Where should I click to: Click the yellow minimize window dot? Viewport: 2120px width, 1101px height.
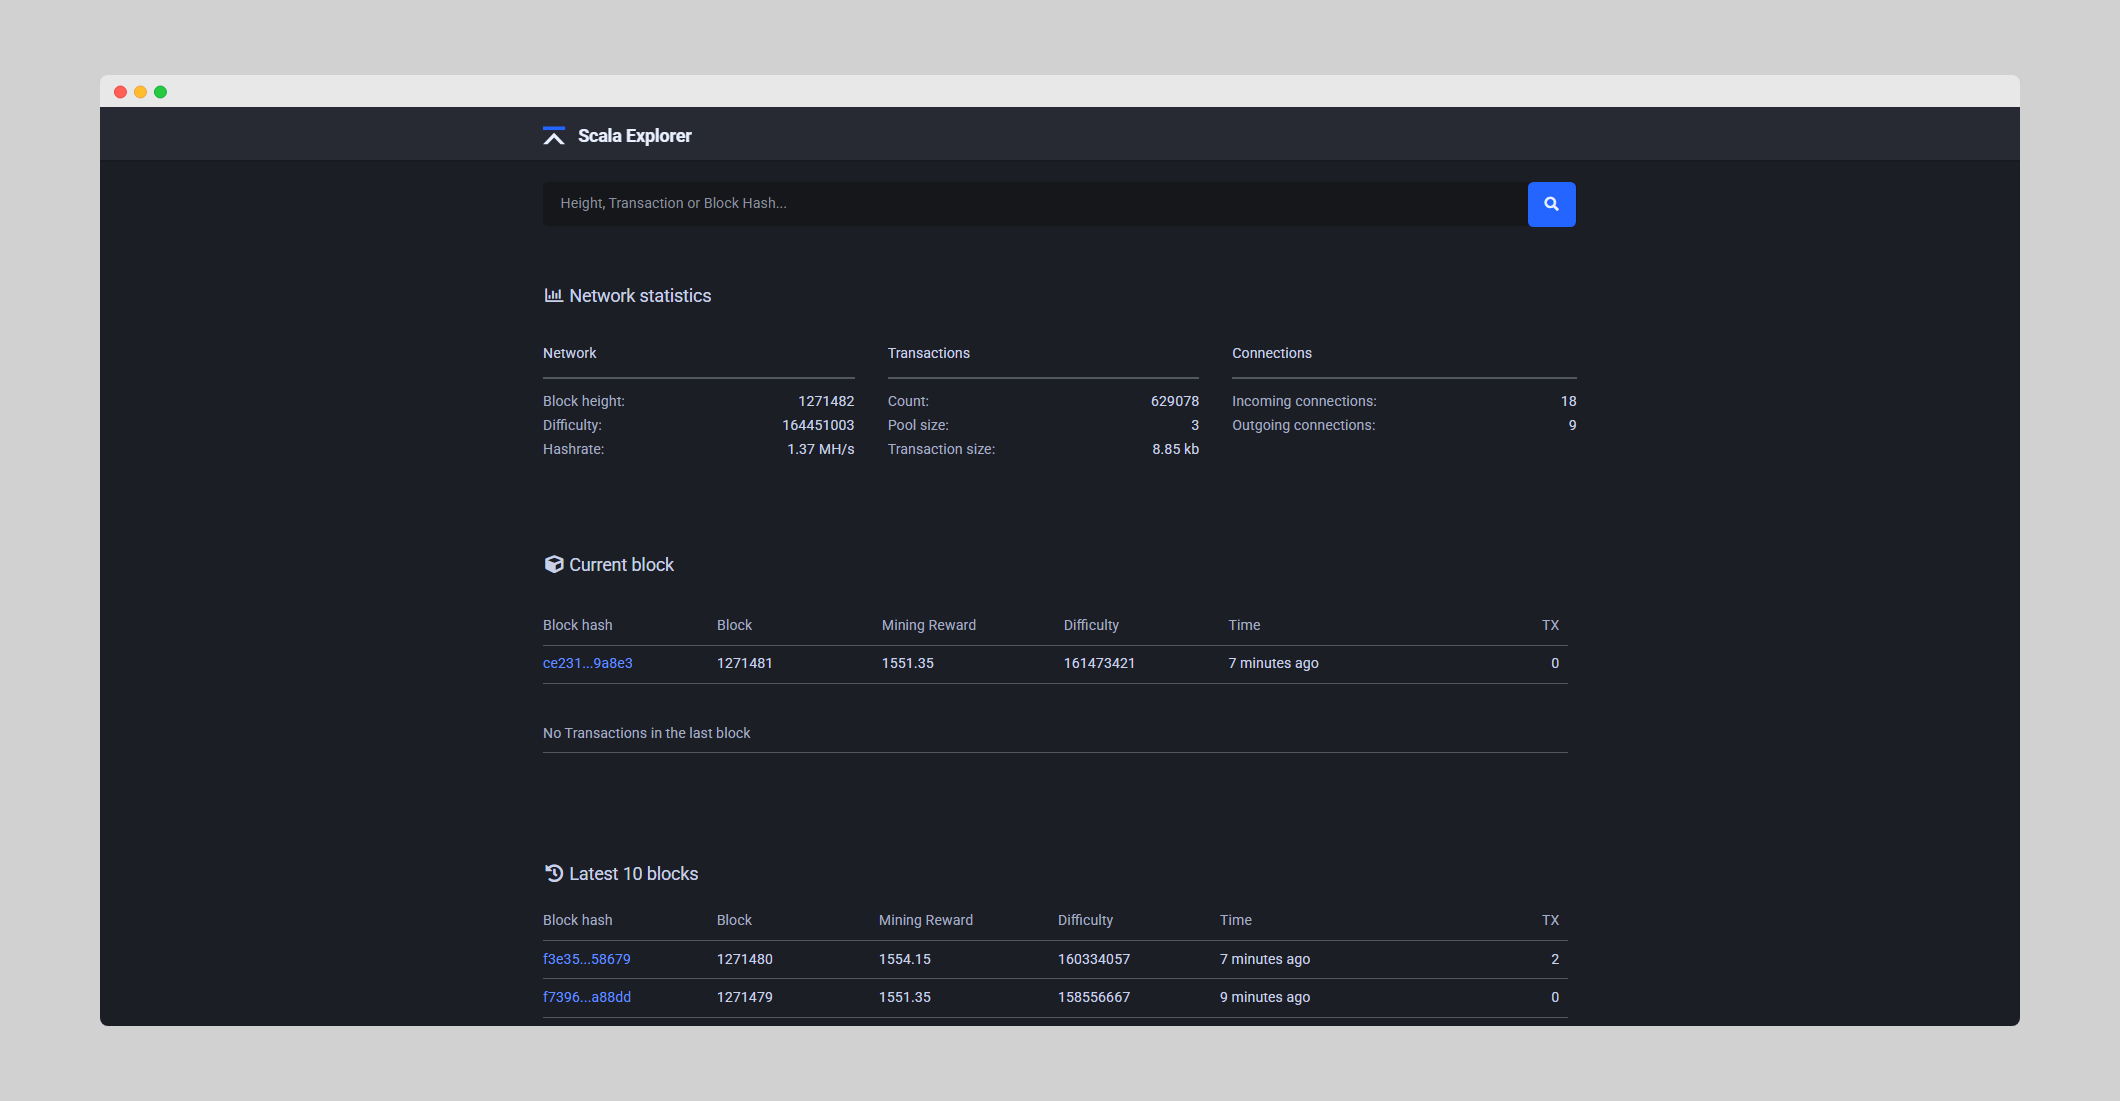click(140, 92)
